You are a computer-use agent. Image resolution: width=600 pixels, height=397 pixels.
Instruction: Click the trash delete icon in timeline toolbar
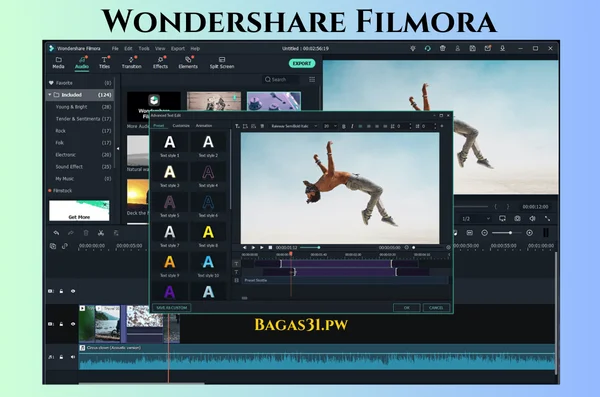(x=86, y=233)
